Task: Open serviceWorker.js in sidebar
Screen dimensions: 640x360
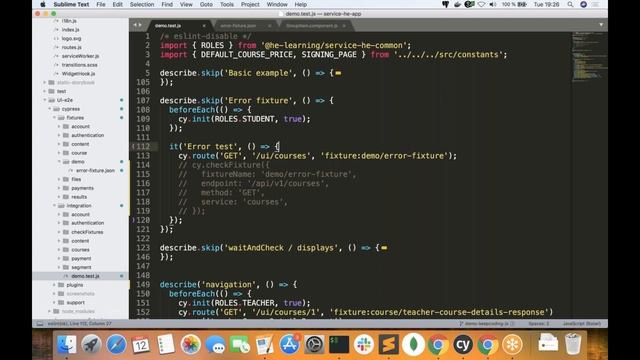Action: (80, 56)
